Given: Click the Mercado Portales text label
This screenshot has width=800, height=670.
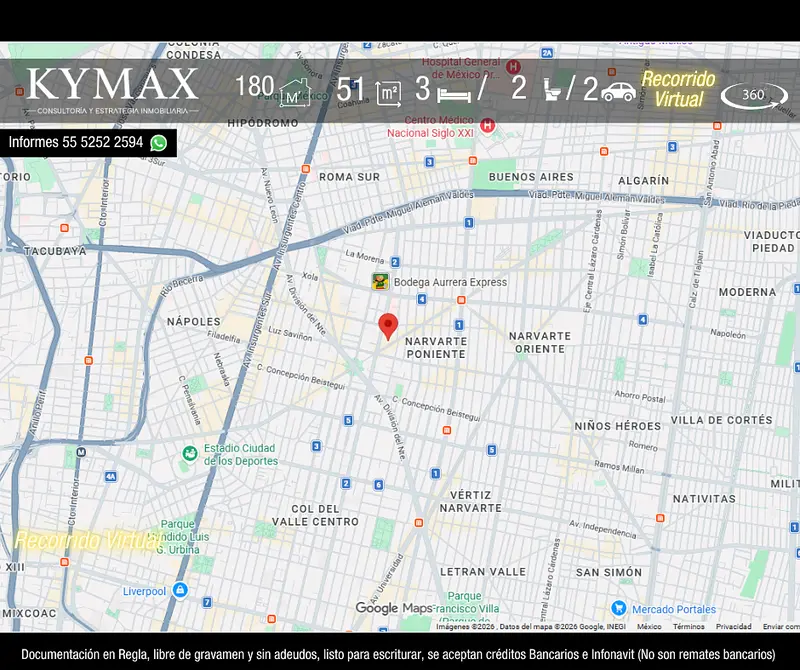Looking at the screenshot, I should pyautogui.click(x=674, y=609).
